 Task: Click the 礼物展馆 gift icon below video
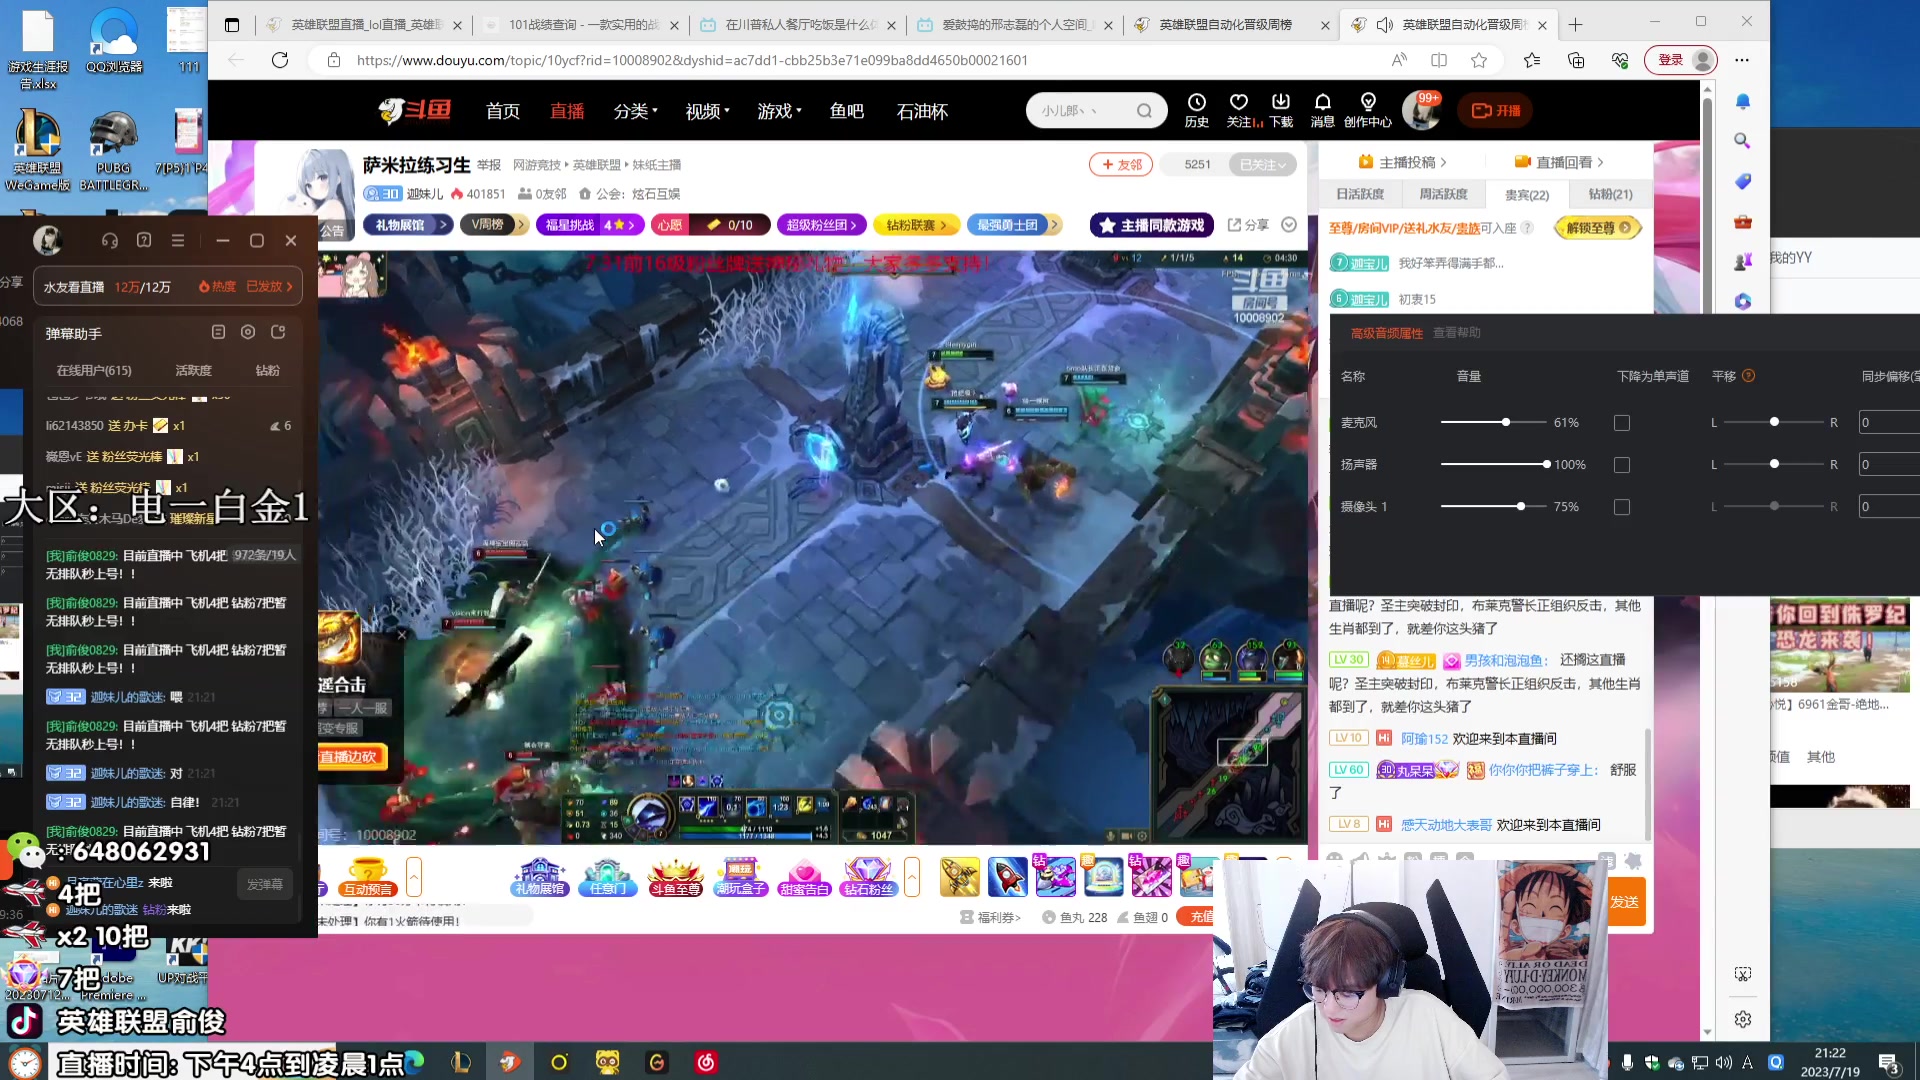(540, 876)
